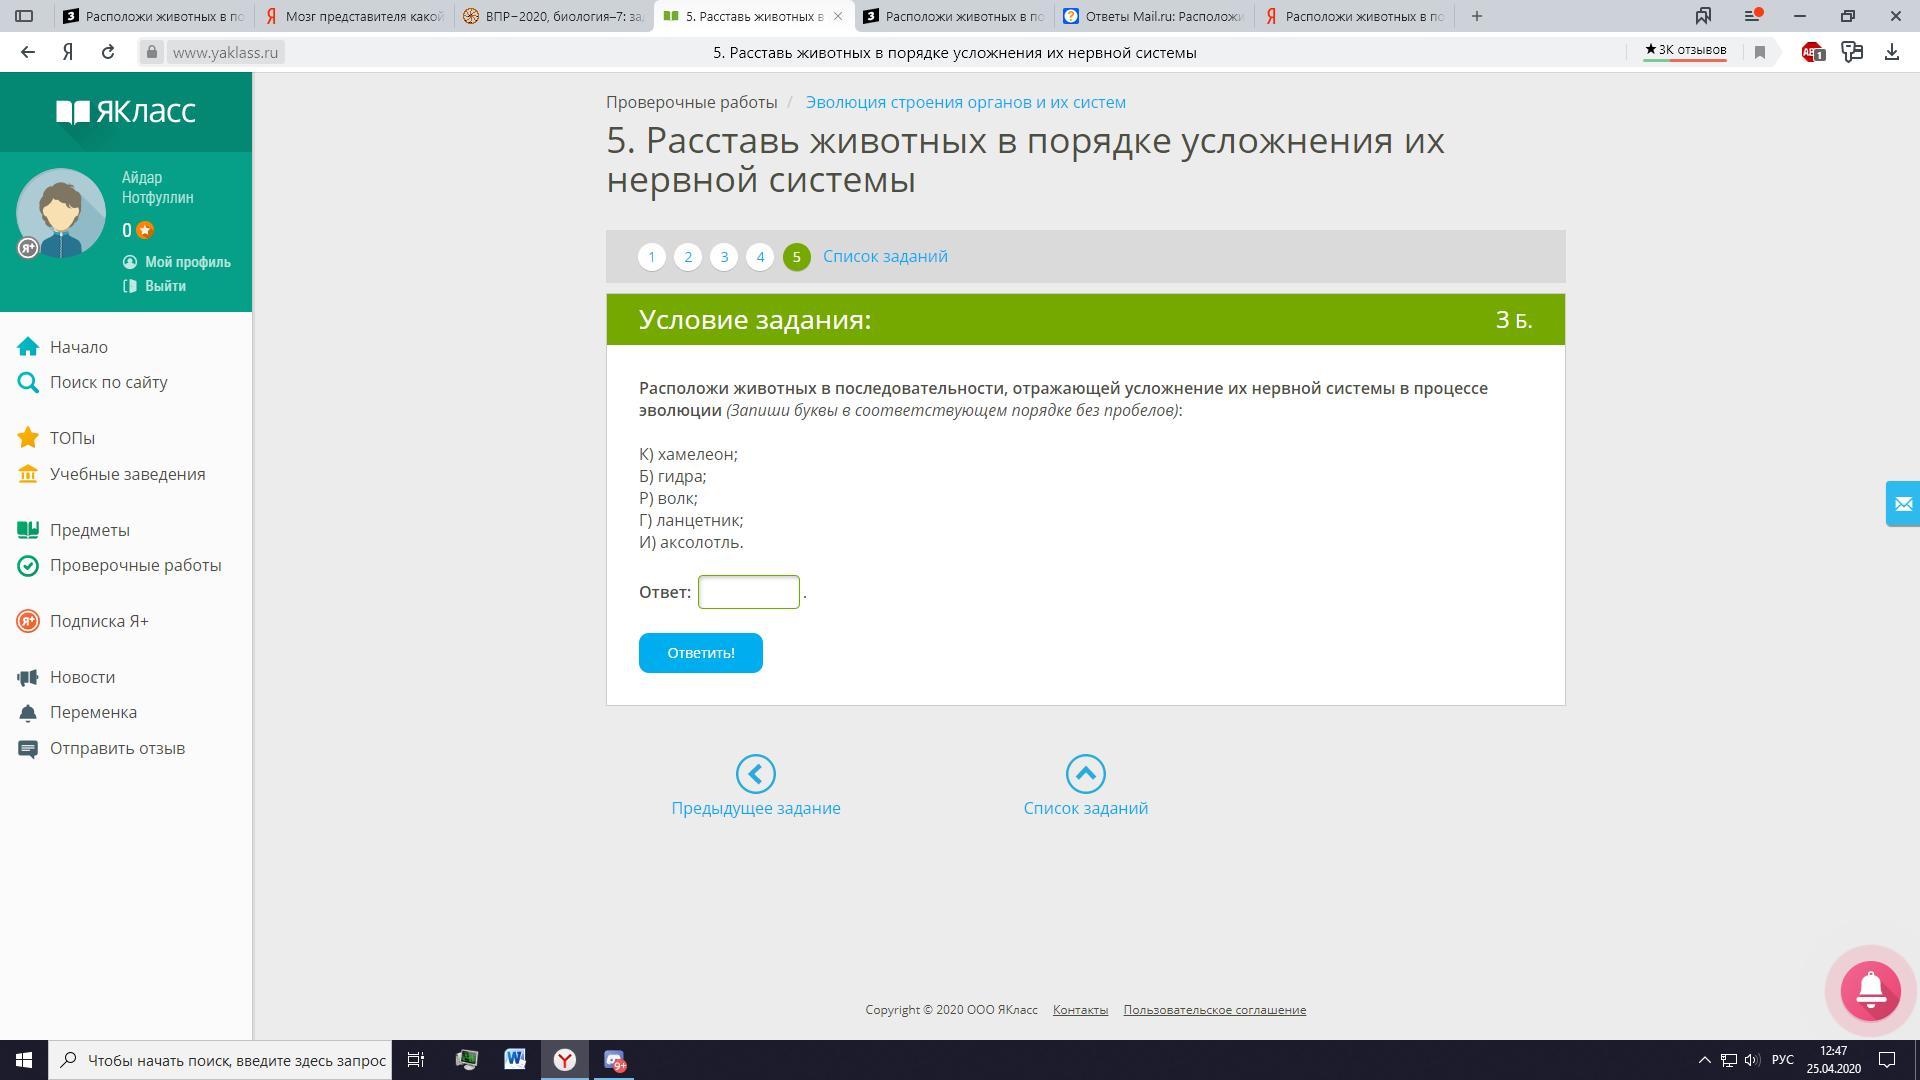
Task: Switch to ВПР-2020 биология tab
Action: (555, 16)
